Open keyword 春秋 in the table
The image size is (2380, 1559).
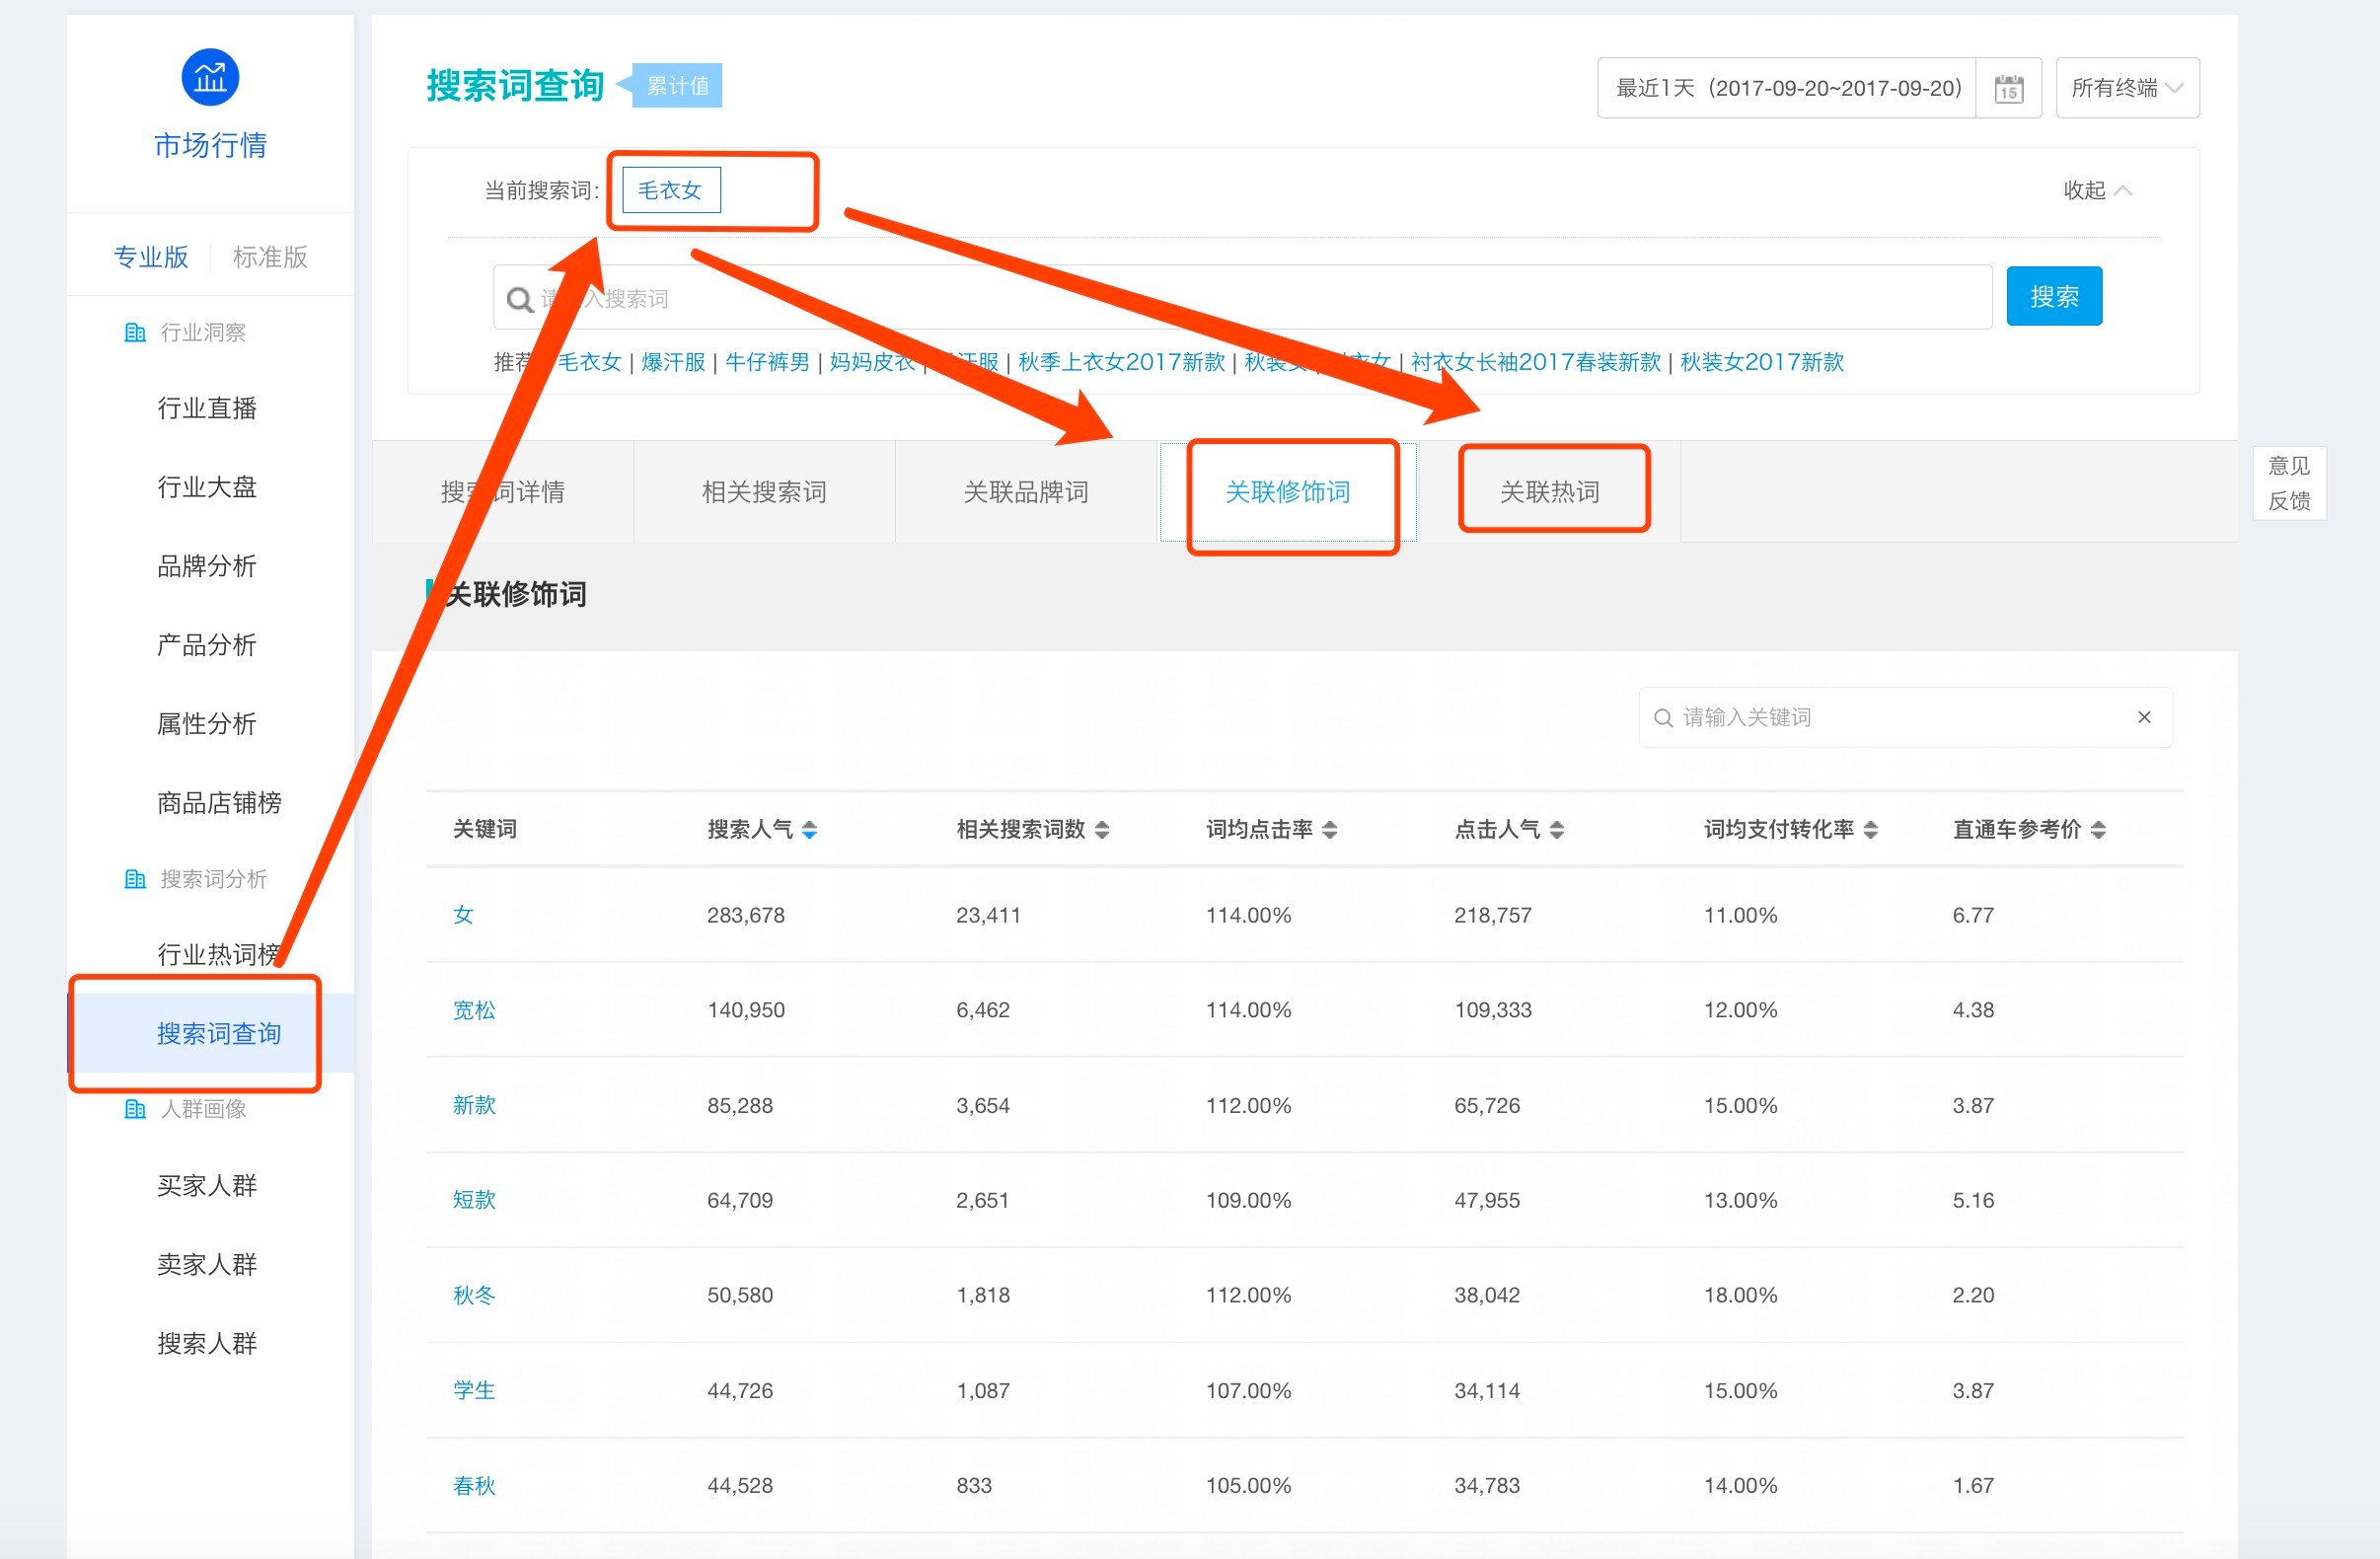coord(474,1485)
